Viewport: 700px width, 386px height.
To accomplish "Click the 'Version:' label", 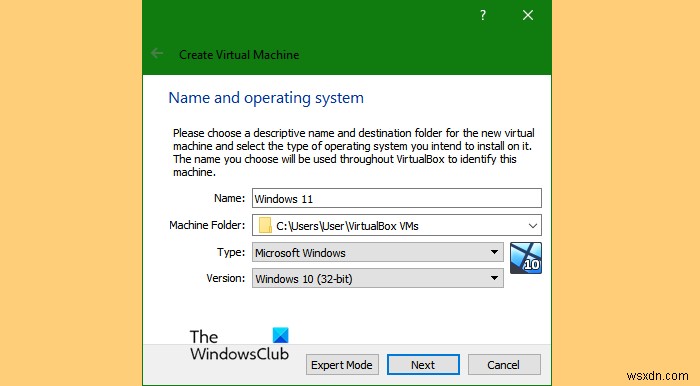I will click(225, 278).
